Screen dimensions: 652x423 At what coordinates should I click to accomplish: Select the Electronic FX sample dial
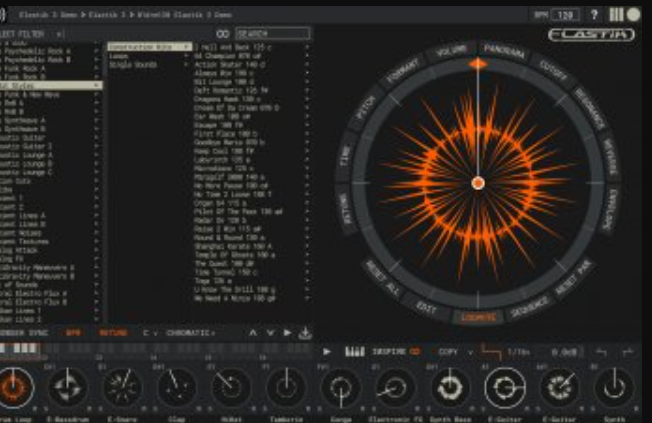395,387
